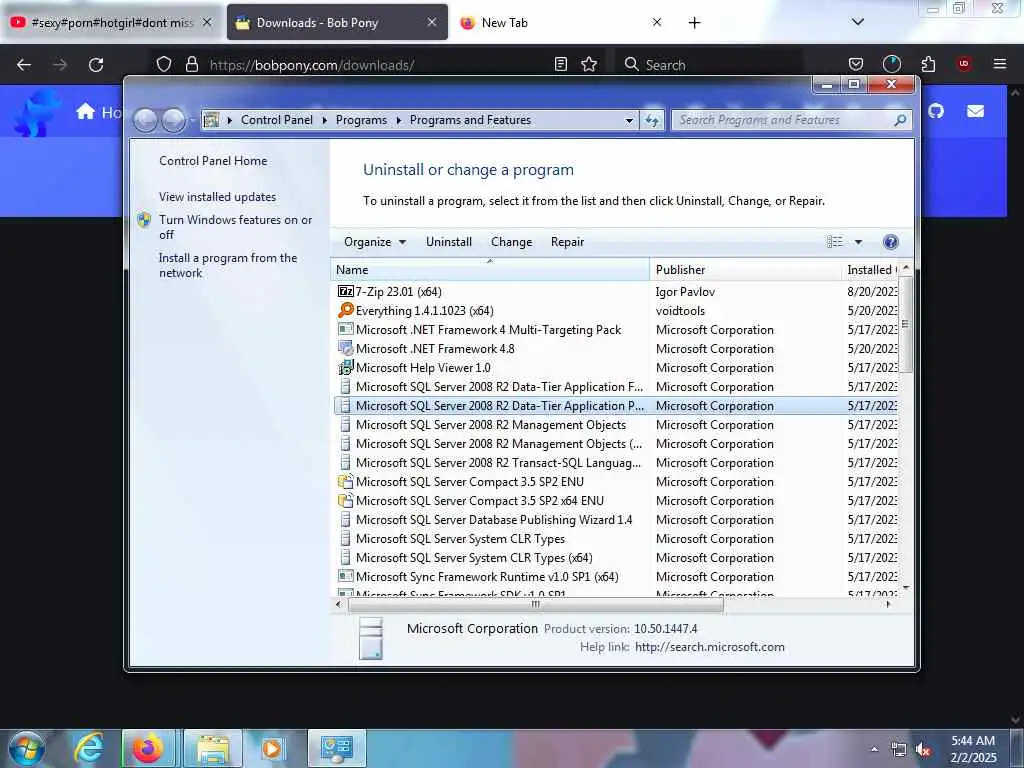The height and width of the screenshot is (768, 1024).
Task: Click Change in the toolbar
Action: click(511, 242)
